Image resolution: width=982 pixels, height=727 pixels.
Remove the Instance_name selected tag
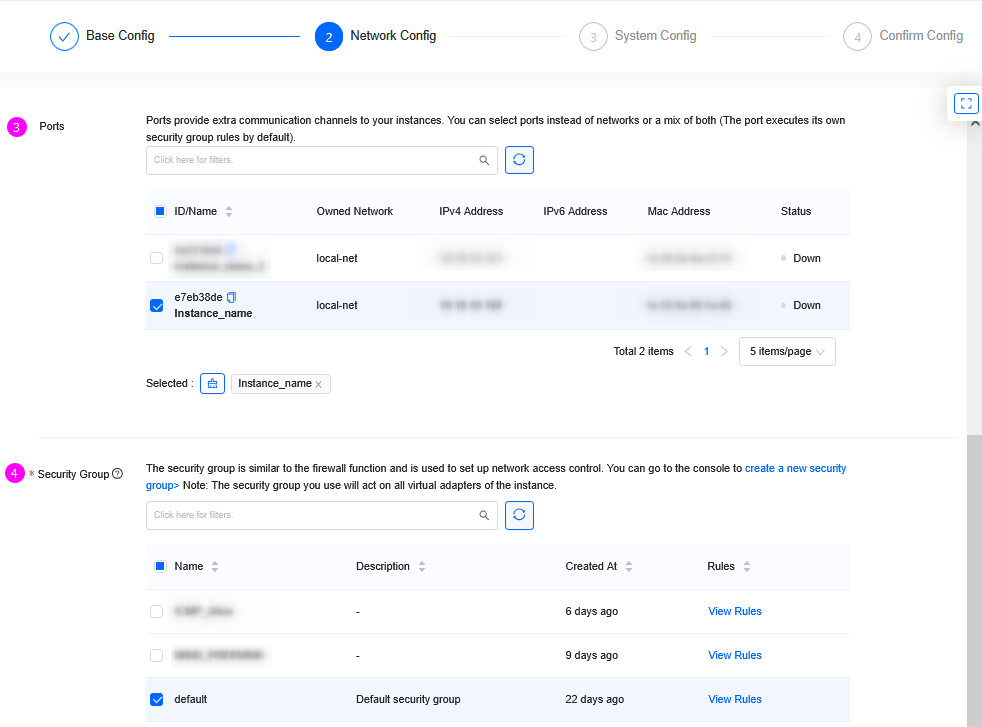coord(319,384)
